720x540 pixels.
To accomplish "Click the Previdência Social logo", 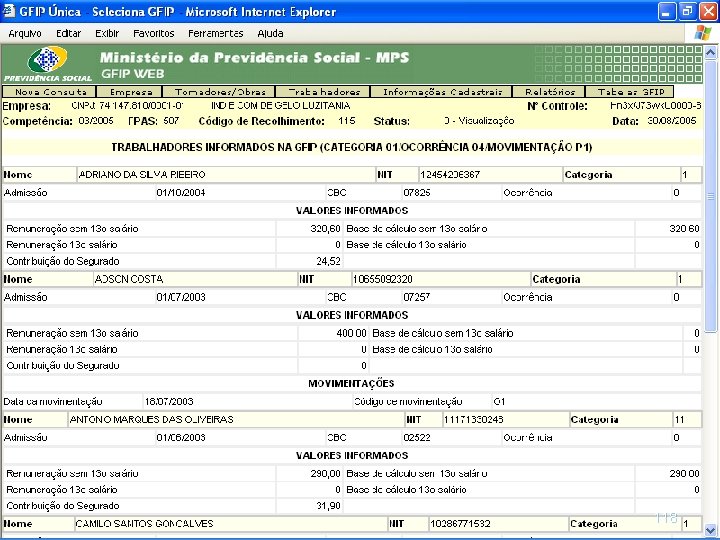I will click(x=48, y=64).
